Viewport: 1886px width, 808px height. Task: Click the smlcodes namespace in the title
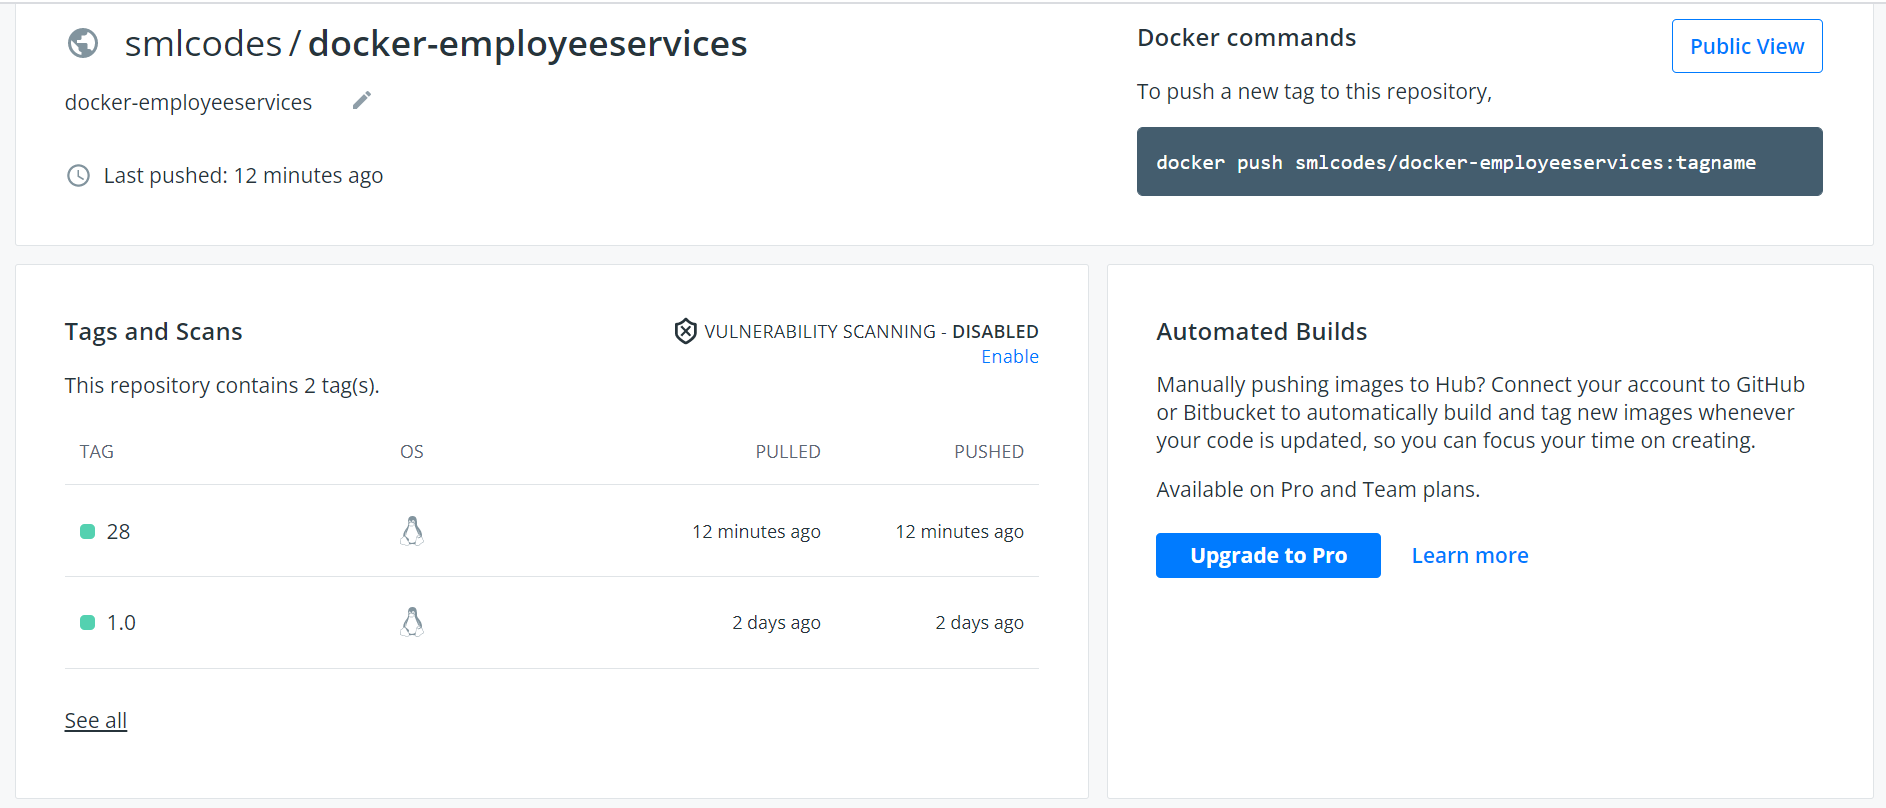pos(203,44)
